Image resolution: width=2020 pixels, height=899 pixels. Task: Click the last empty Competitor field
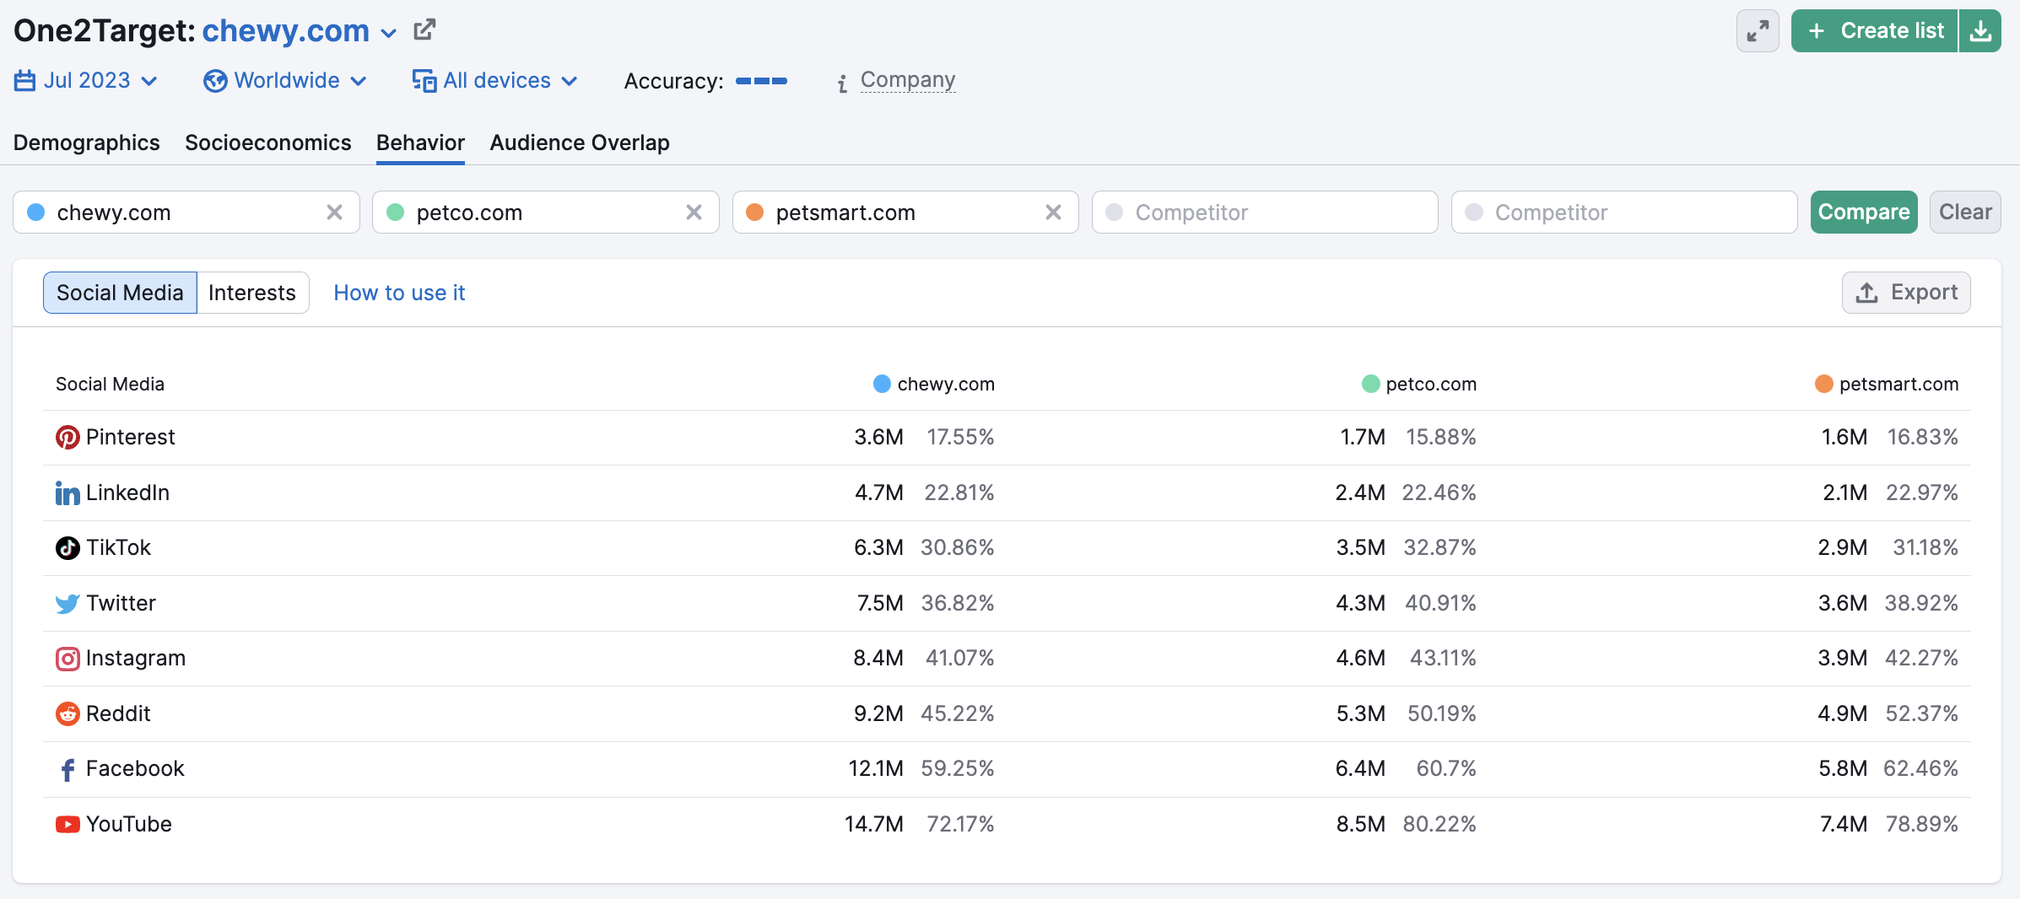1624,212
